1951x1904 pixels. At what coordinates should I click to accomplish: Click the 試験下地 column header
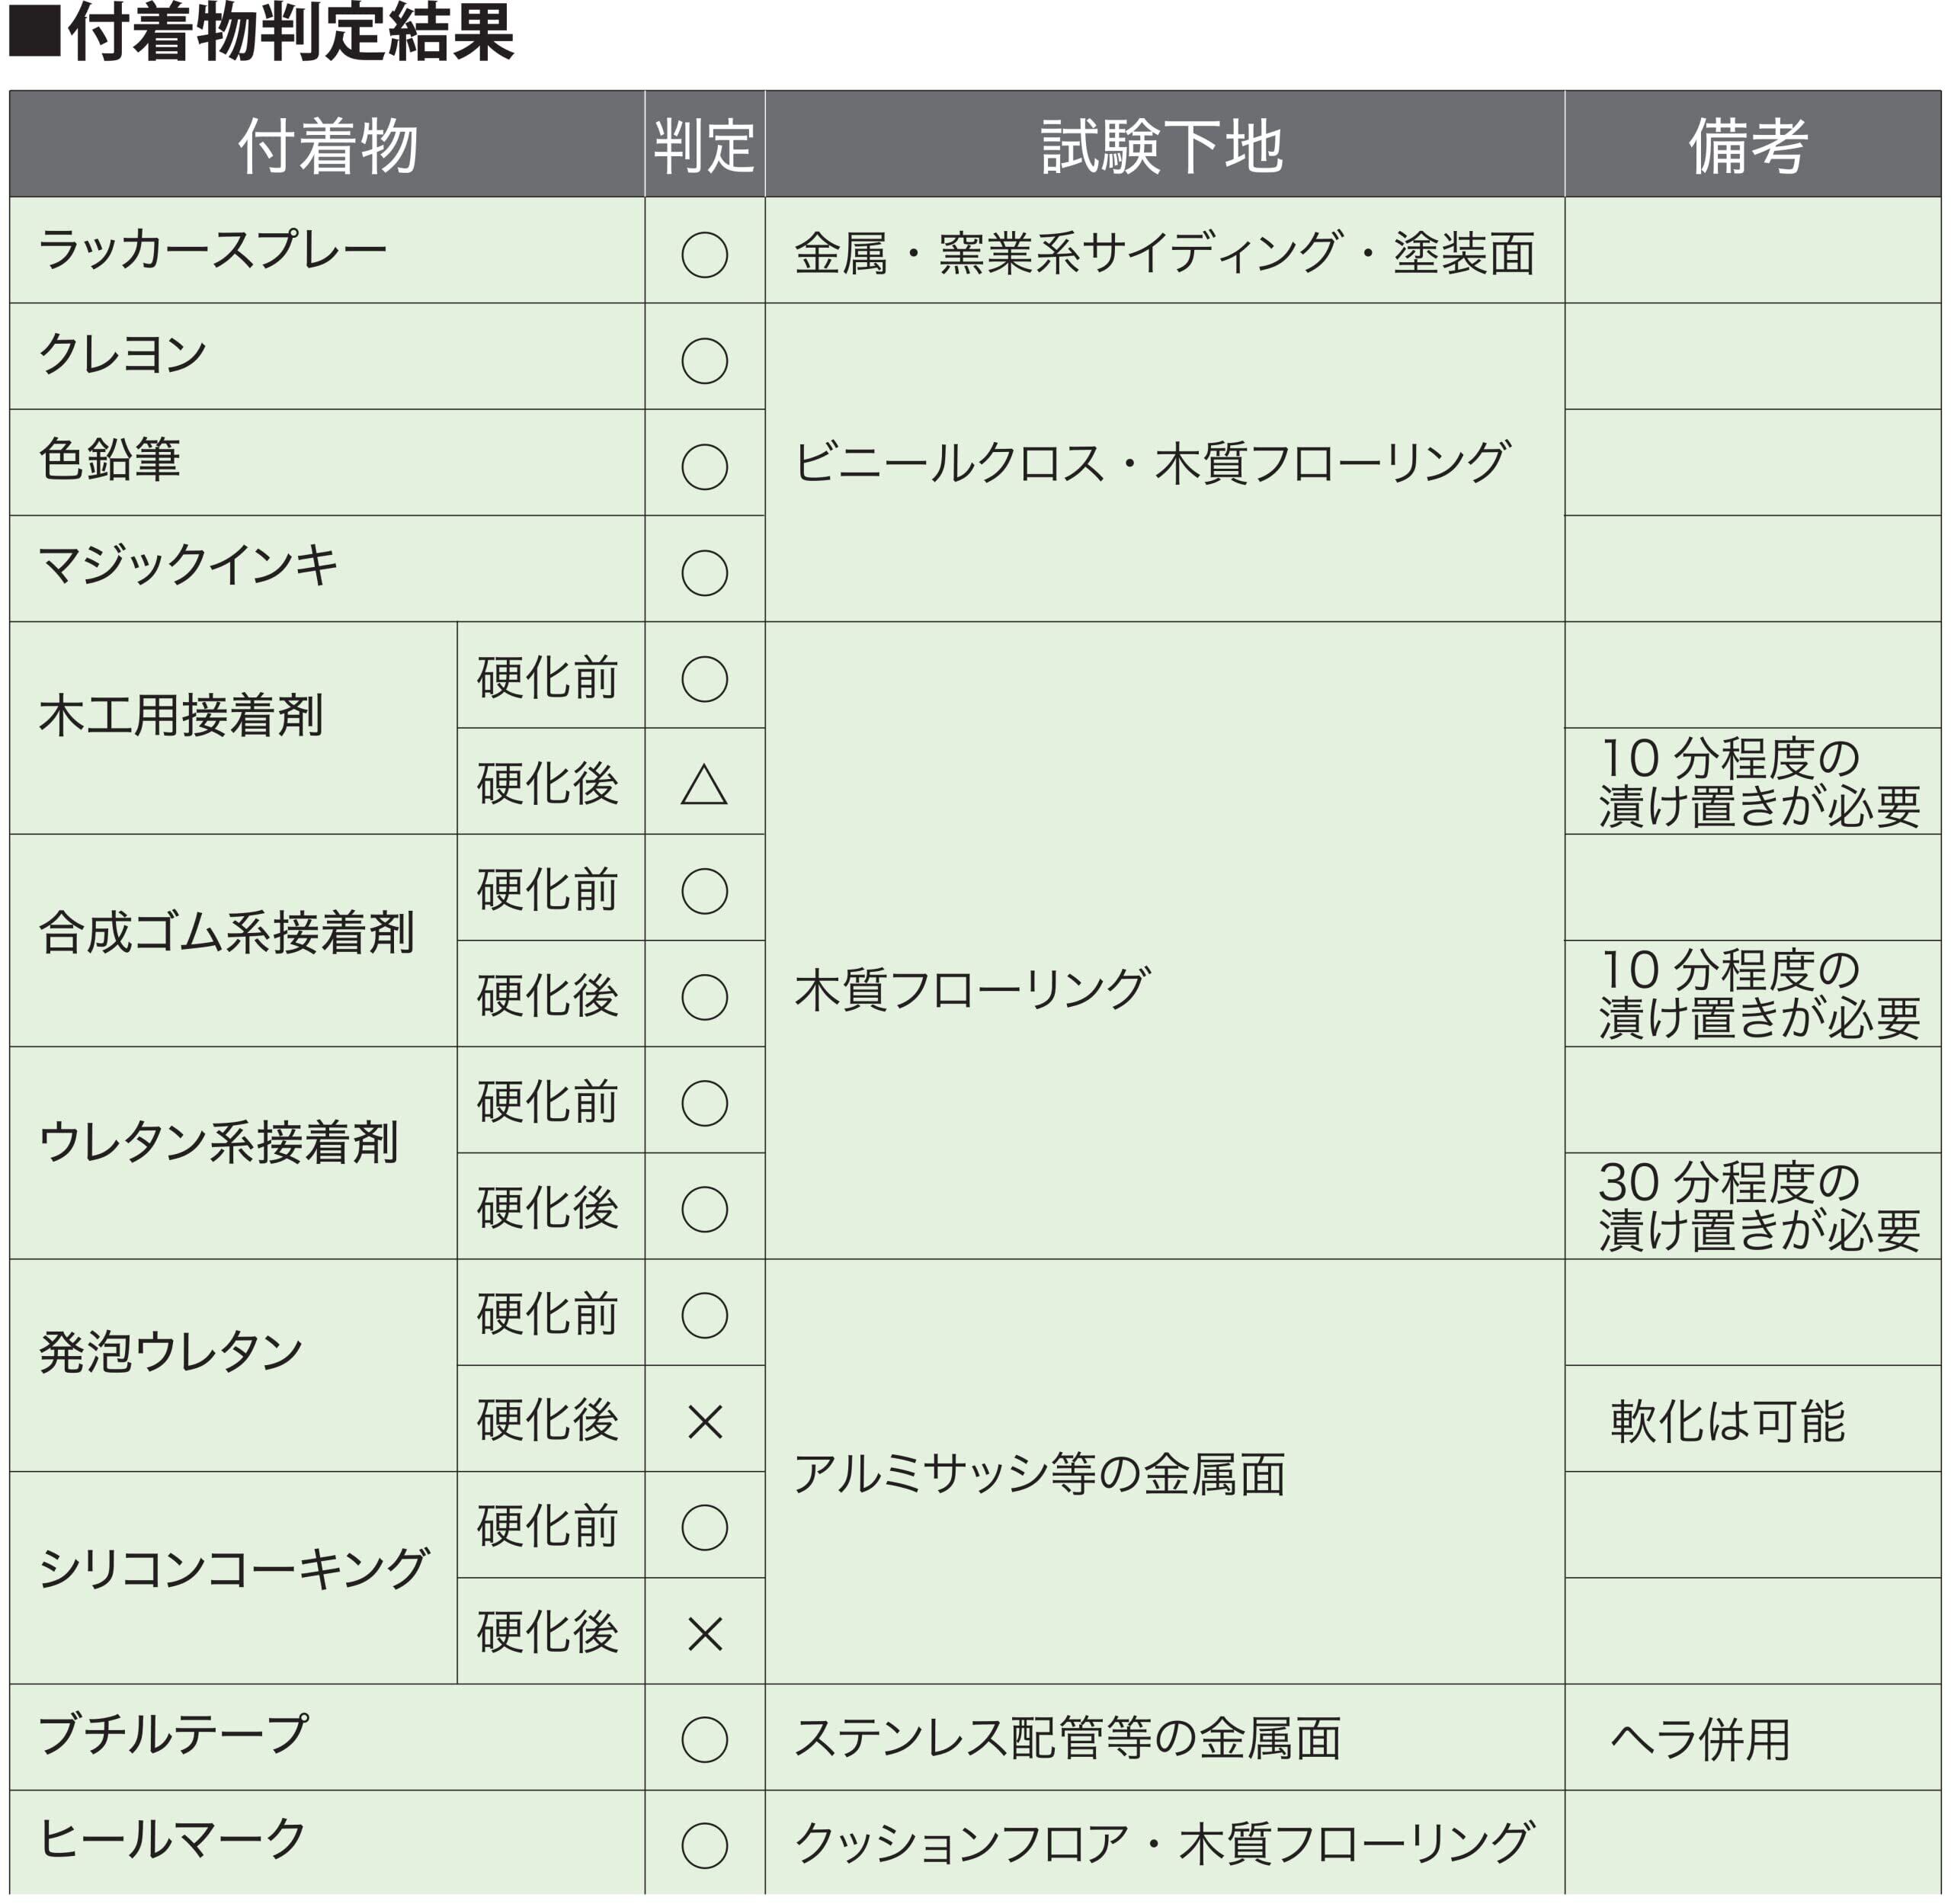tap(1163, 146)
